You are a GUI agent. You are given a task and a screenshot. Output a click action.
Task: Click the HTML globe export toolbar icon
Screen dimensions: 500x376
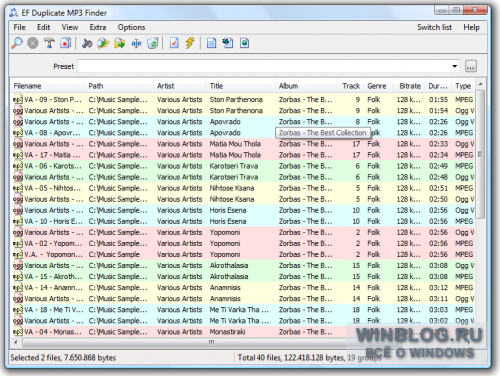[x=244, y=43]
